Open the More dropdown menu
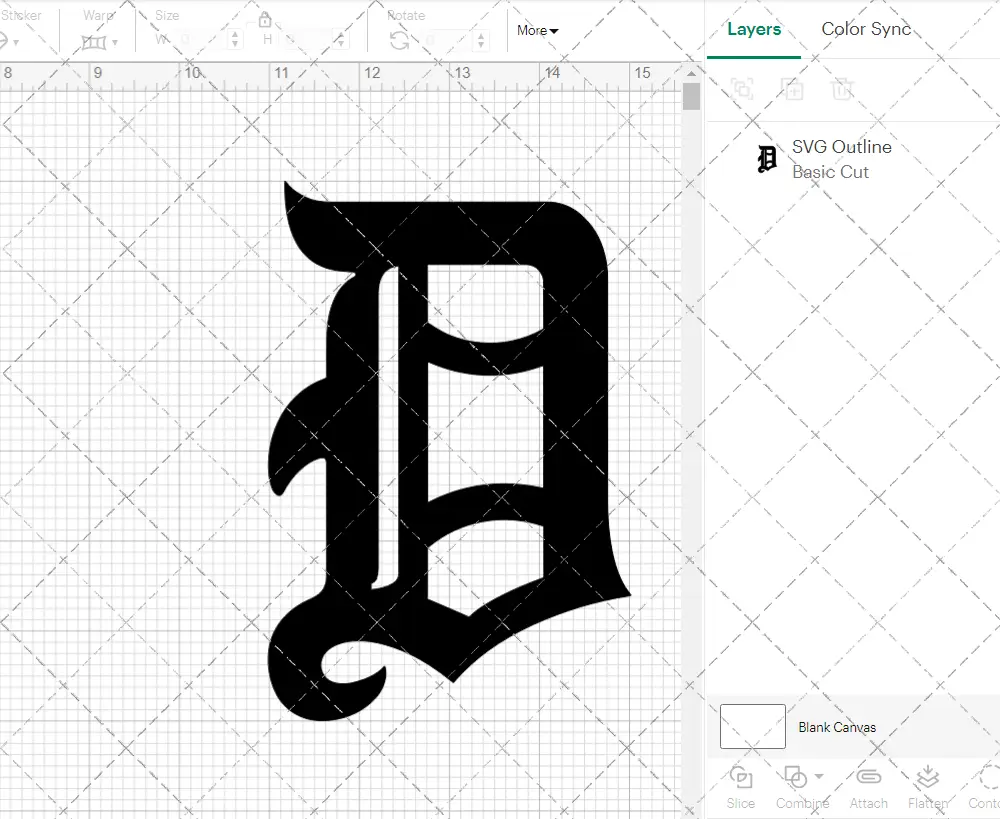 (538, 31)
